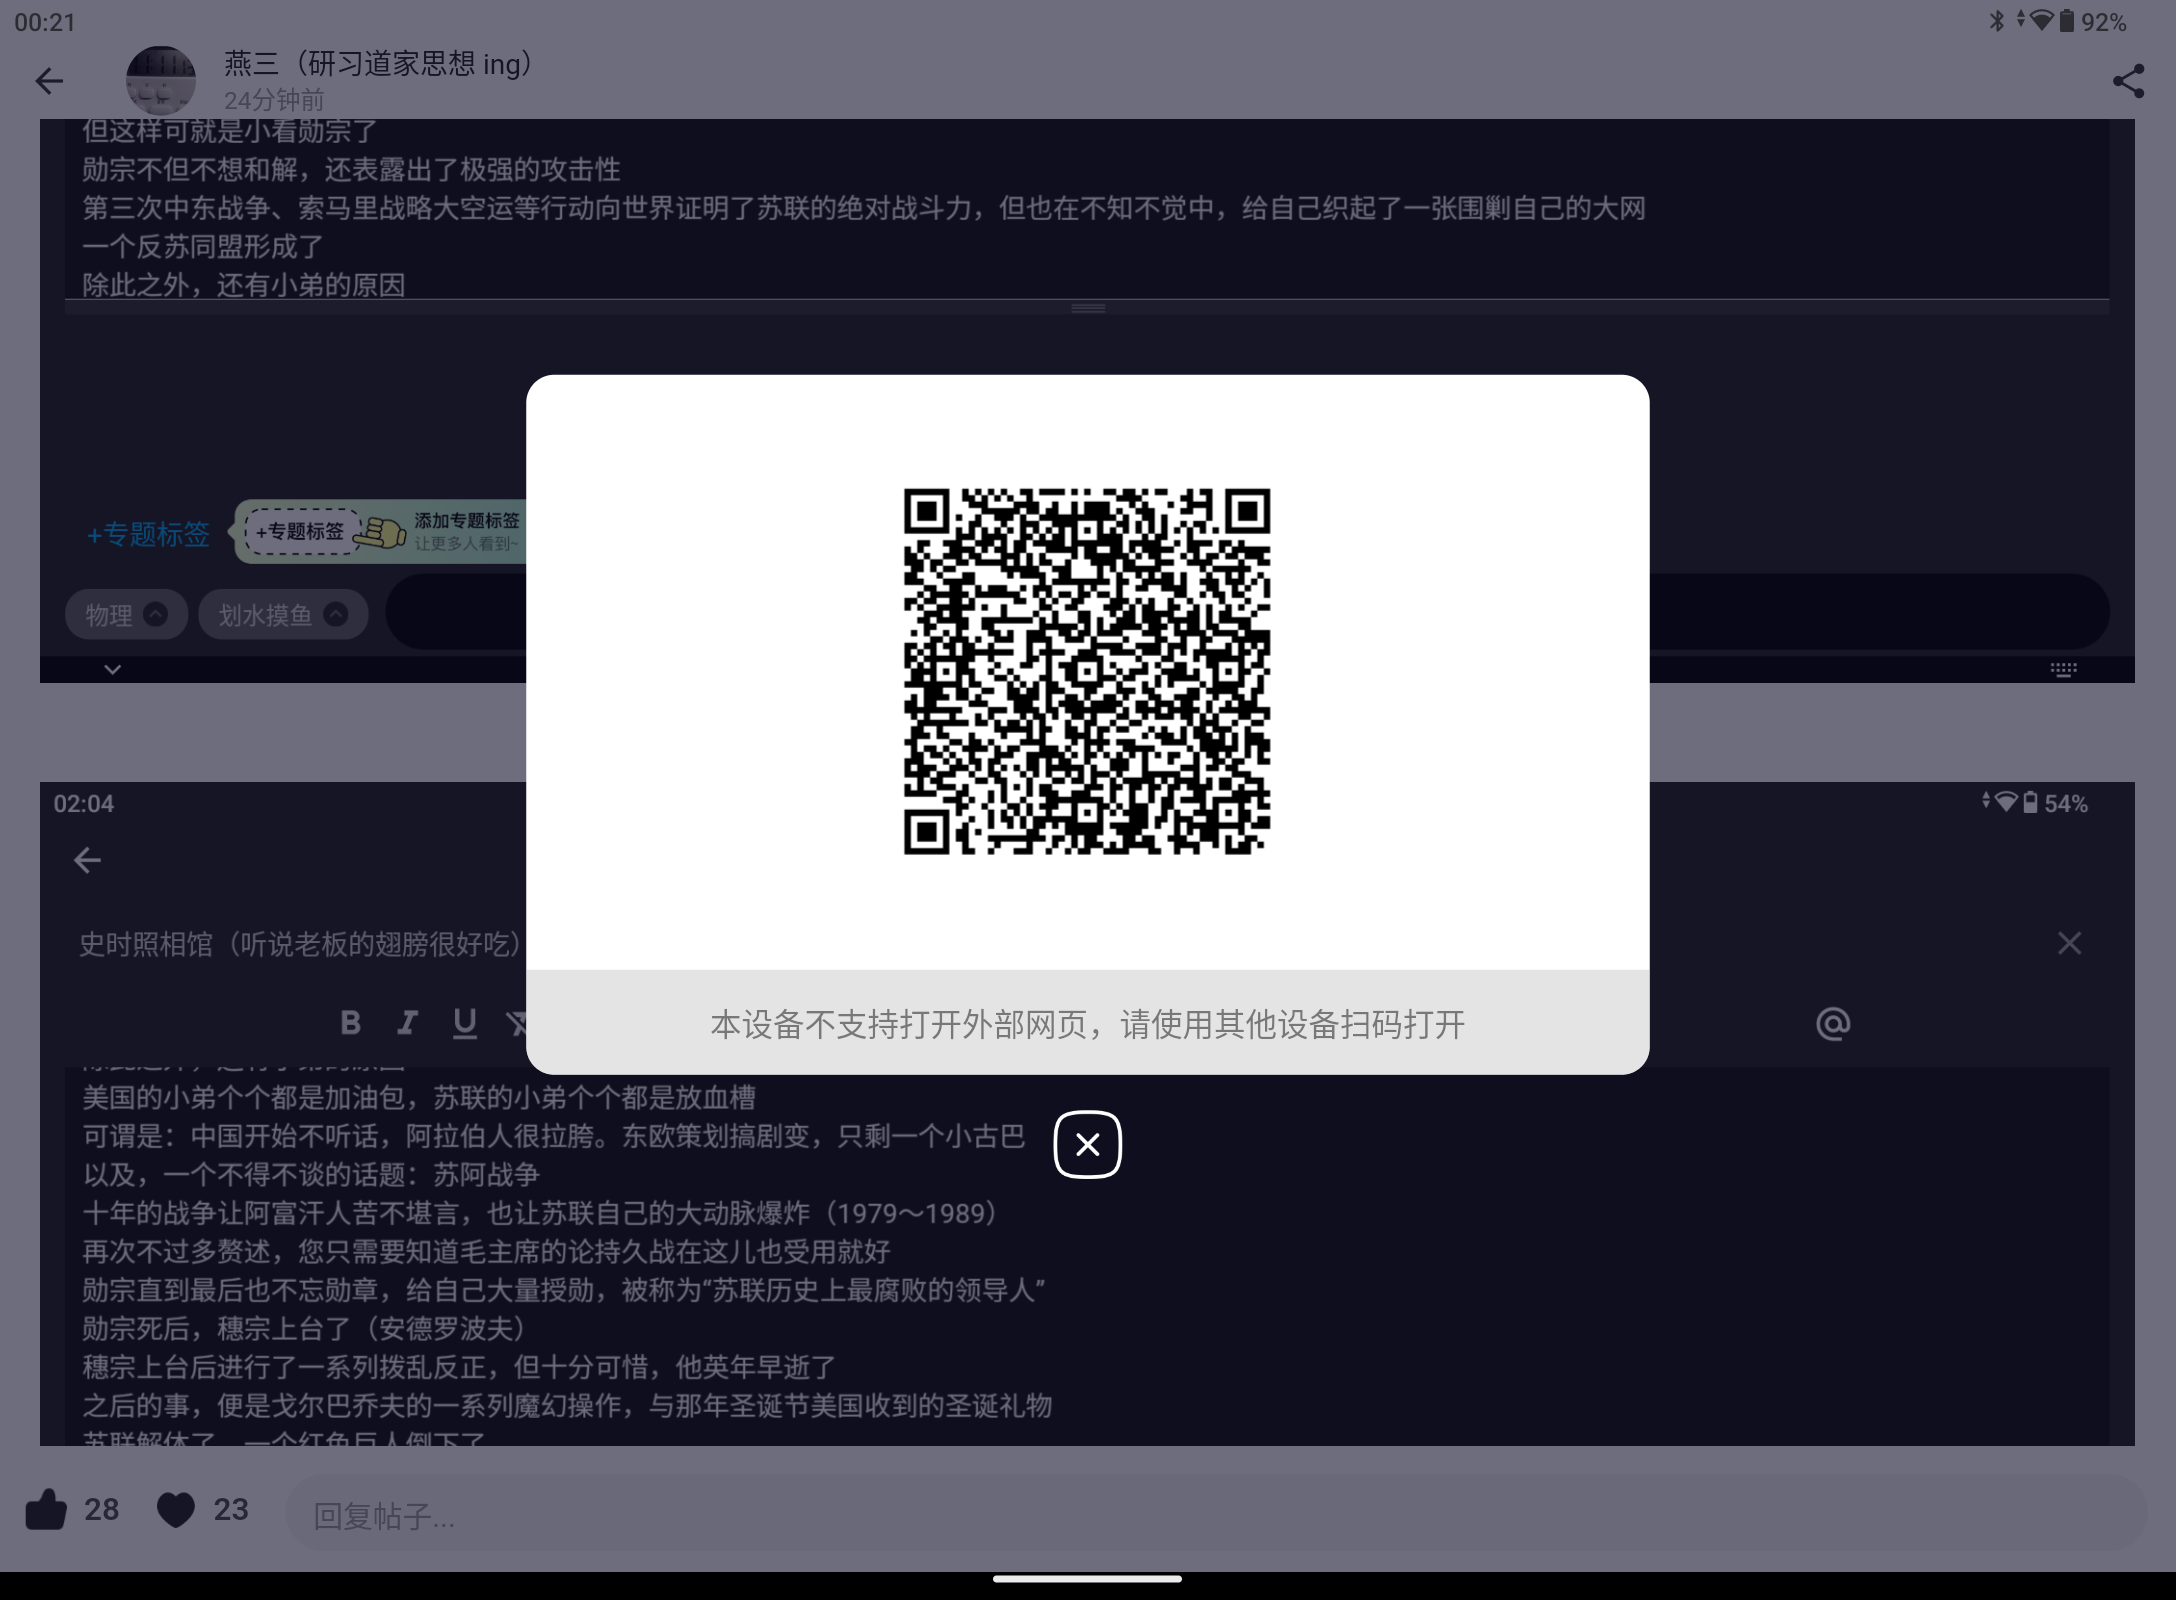Toggle the italic I icon
The height and width of the screenshot is (1600, 2176).
tap(407, 1022)
